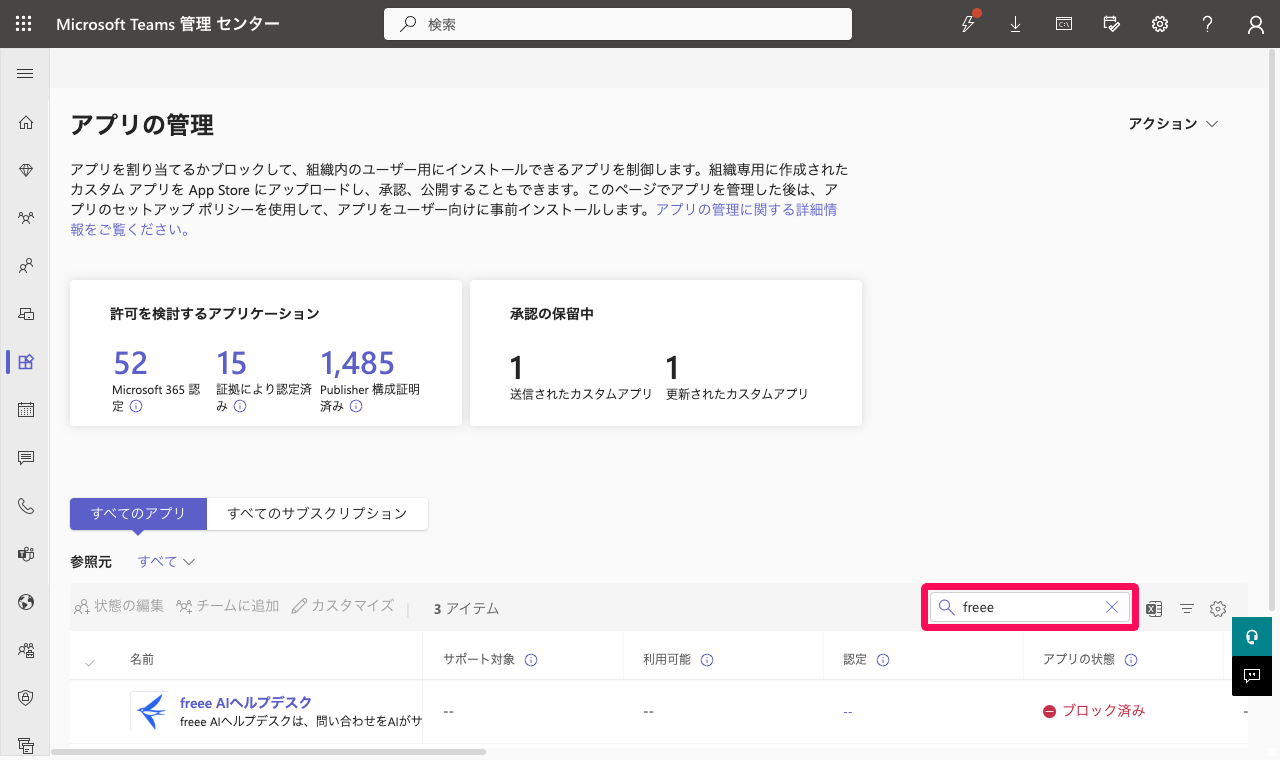Clear the freee search with X button
Screen dimensions: 1280x760
tap(1112, 607)
